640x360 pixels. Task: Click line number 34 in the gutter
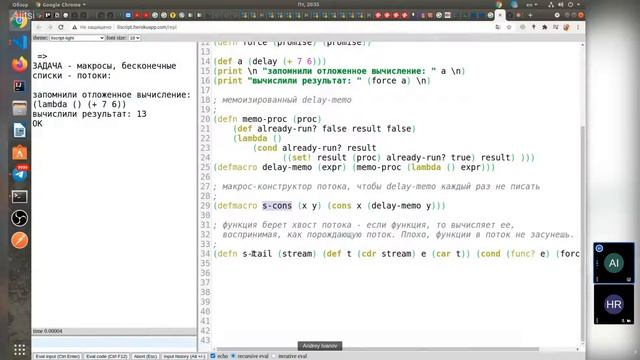point(205,253)
